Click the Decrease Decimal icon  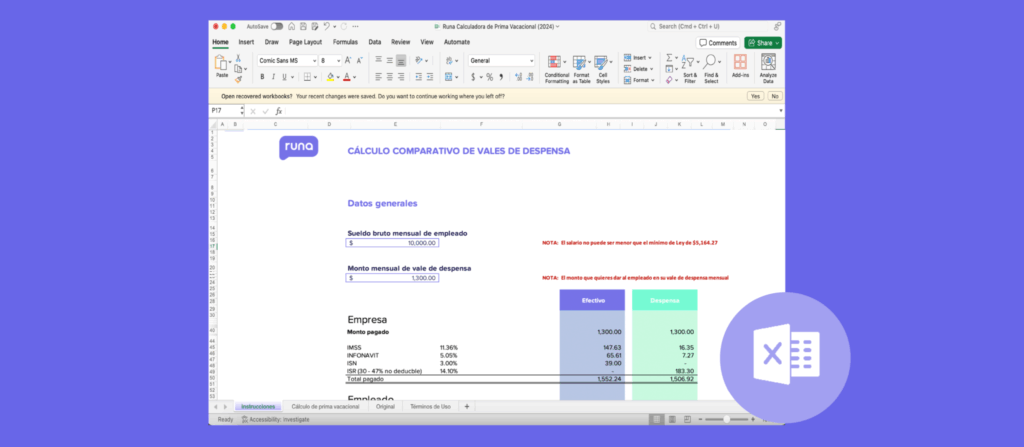tap(530, 77)
